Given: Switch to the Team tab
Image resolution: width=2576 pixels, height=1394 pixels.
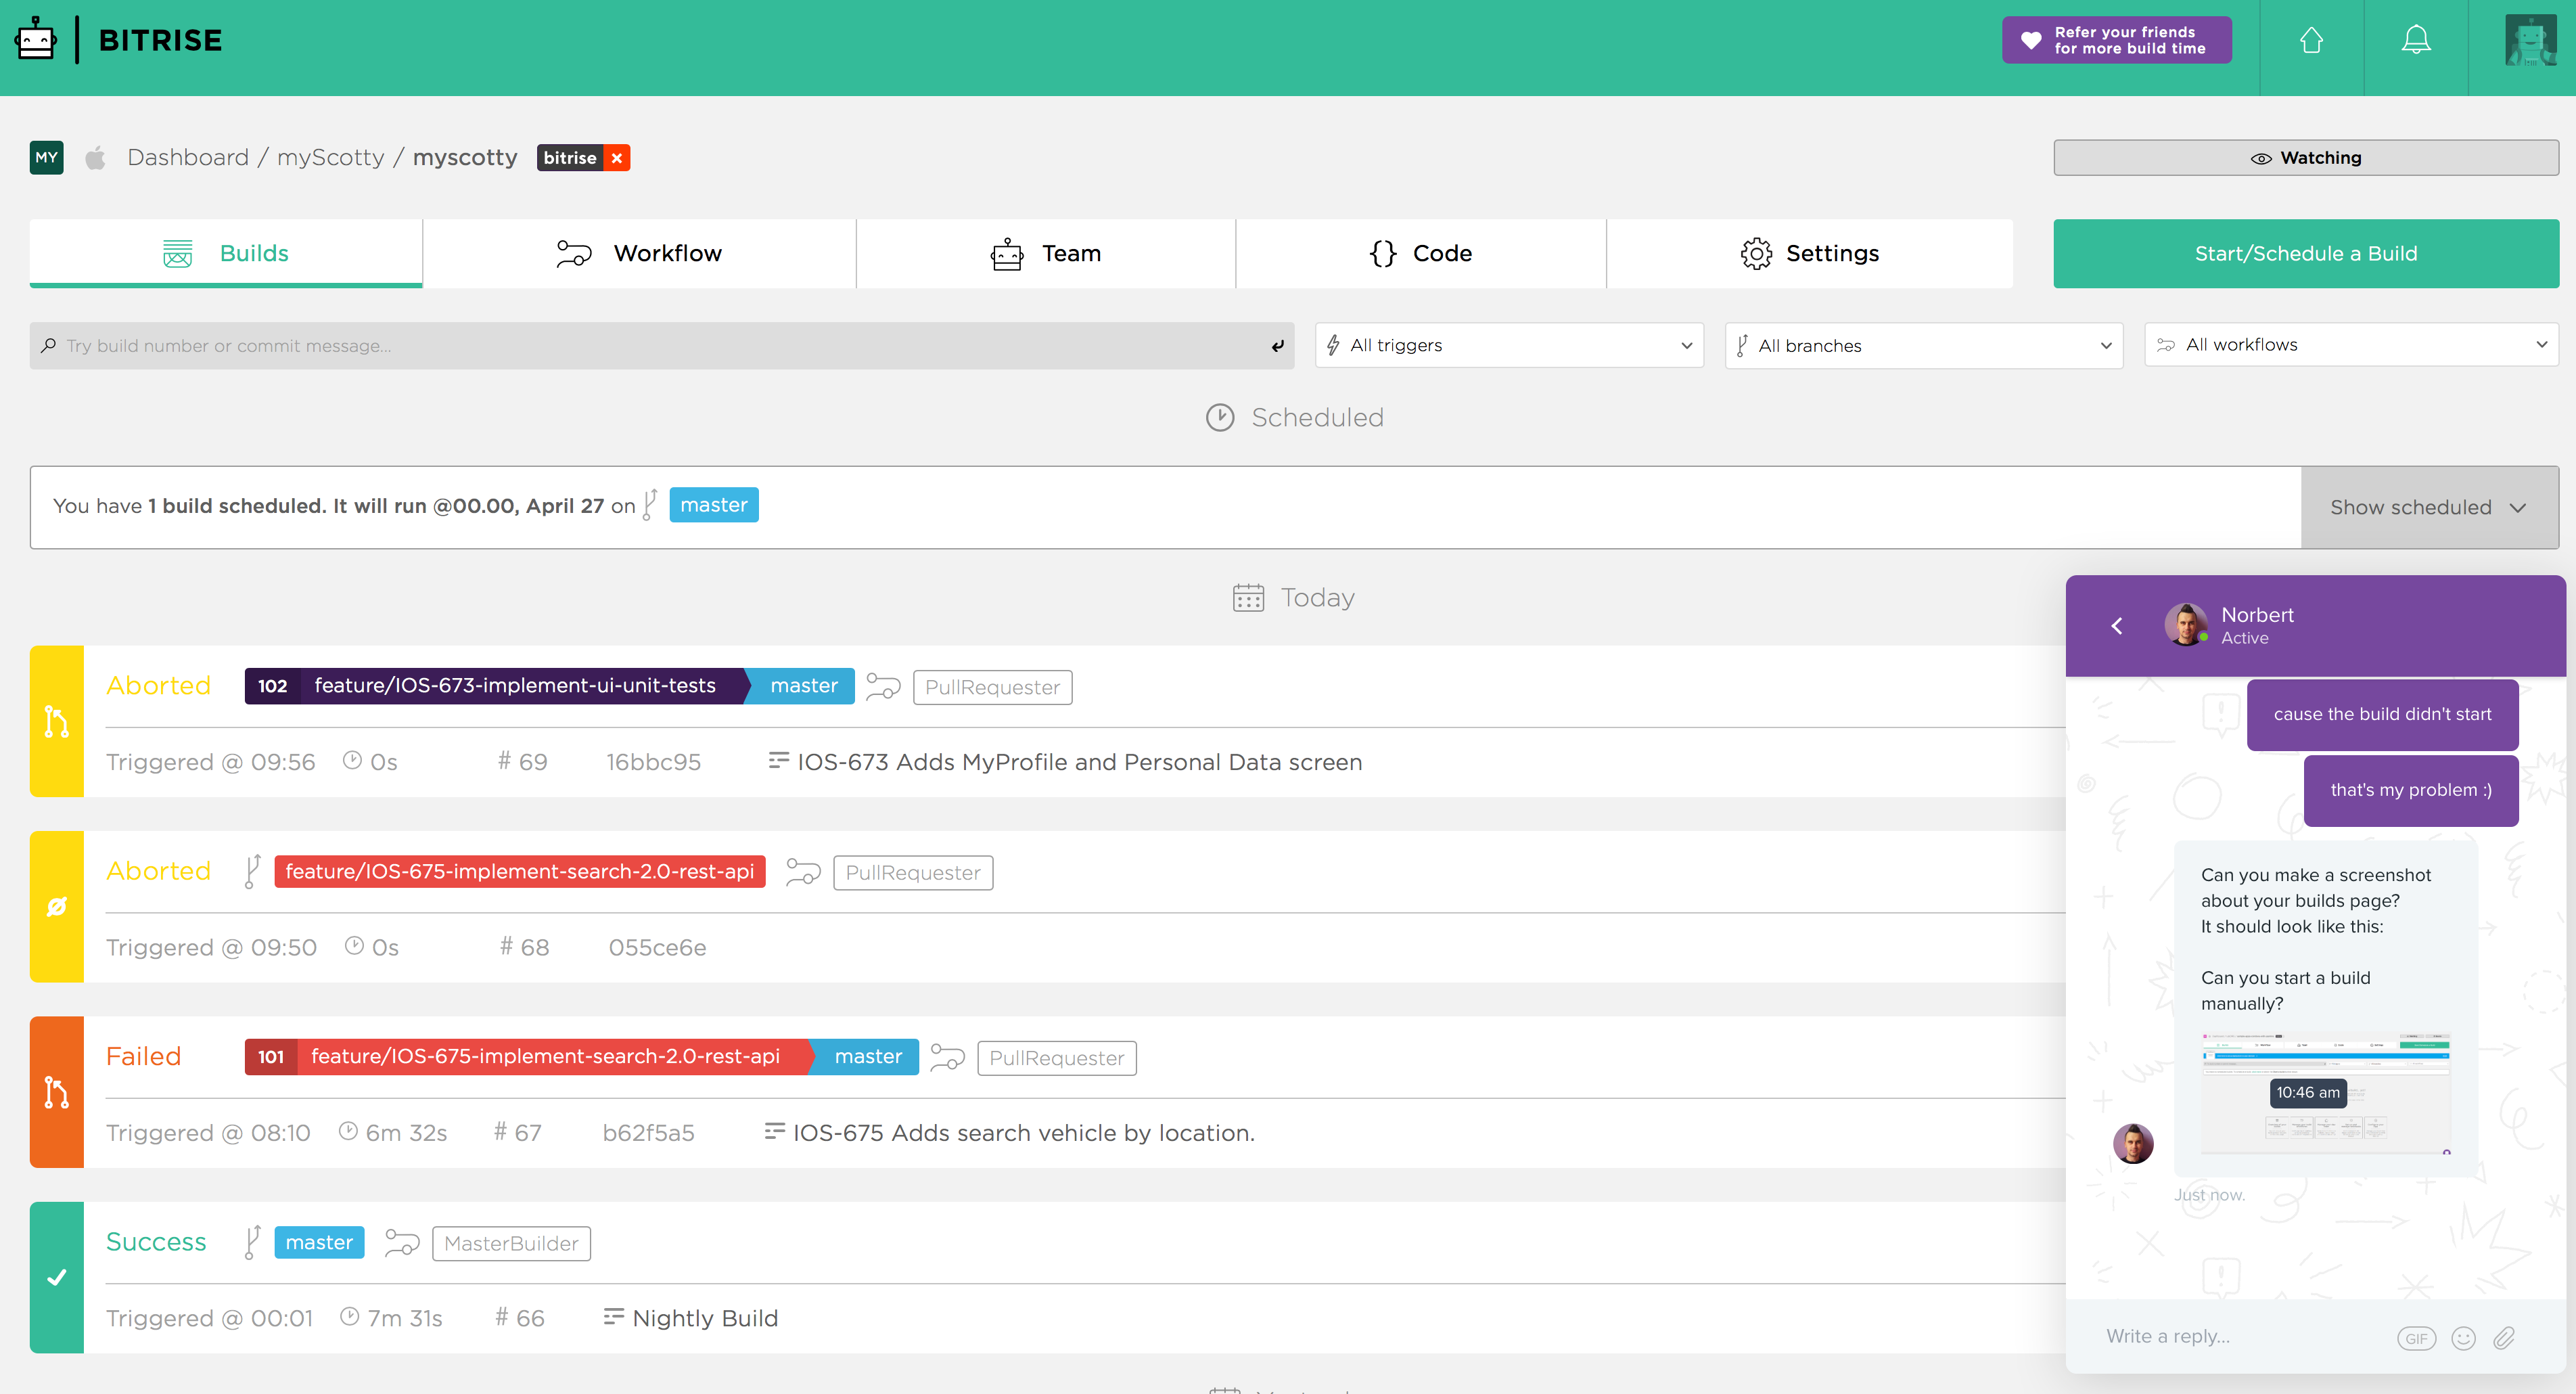Looking at the screenshot, I should point(1046,253).
